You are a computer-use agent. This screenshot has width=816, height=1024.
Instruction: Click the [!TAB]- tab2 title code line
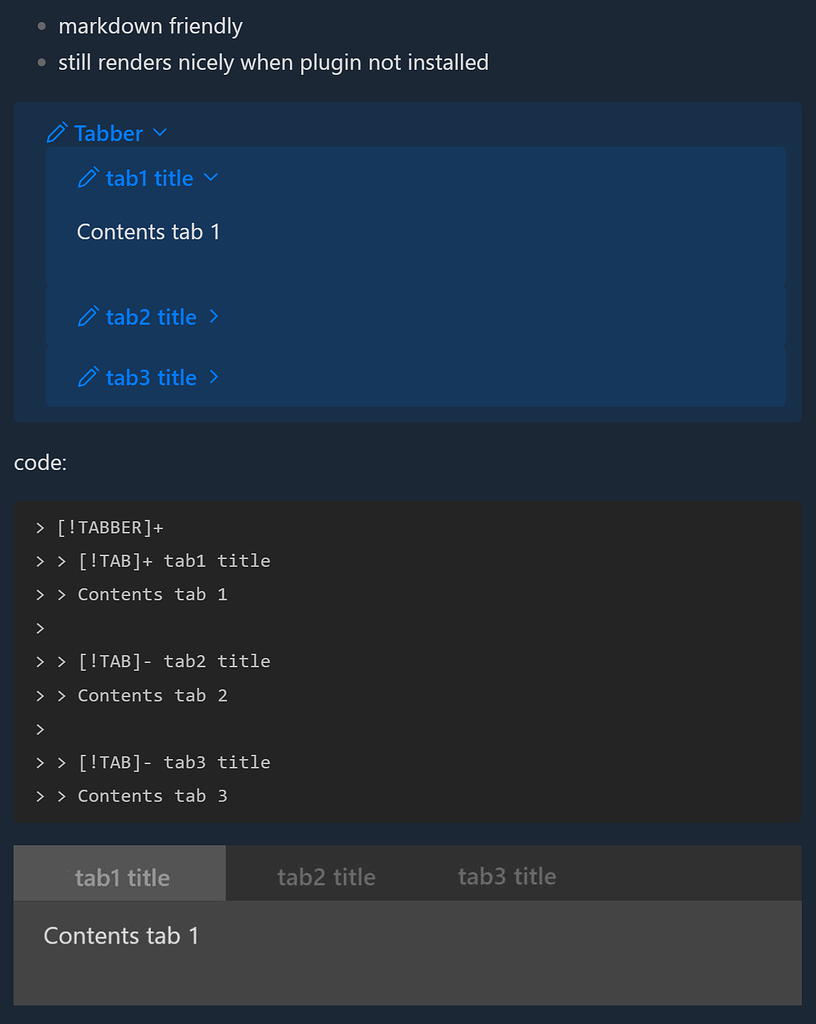coord(175,661)
